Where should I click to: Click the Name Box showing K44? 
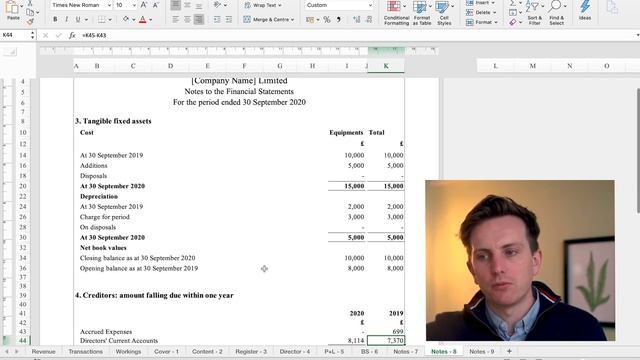pyautogui.click(x=15, y=36)
